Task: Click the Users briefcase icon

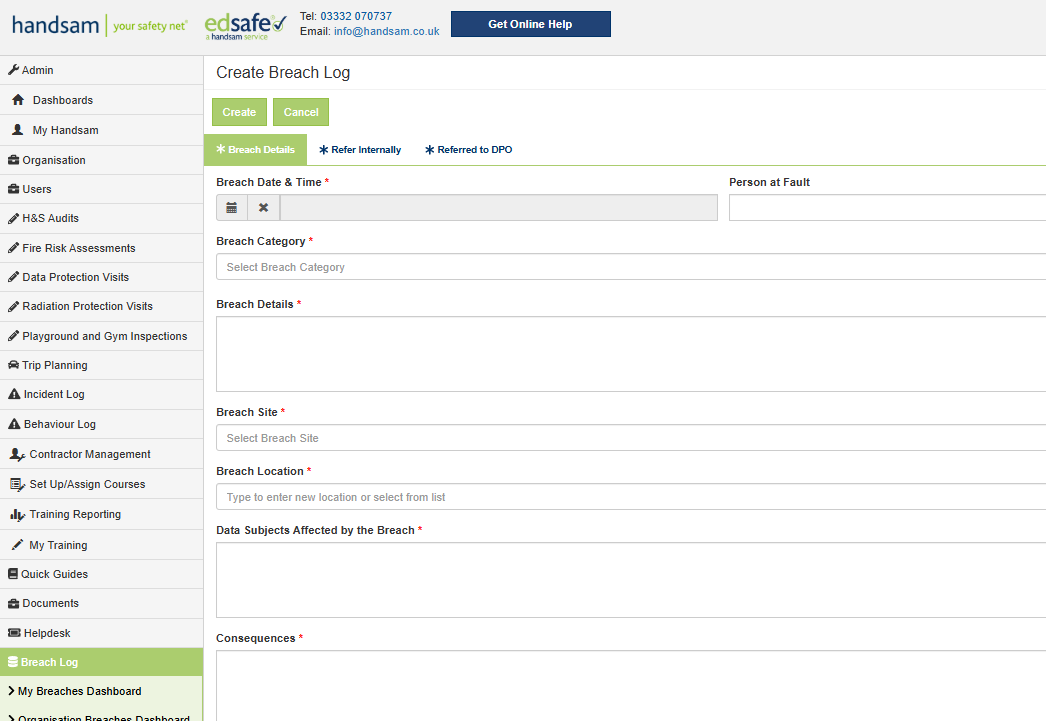Action: (13, 189)
